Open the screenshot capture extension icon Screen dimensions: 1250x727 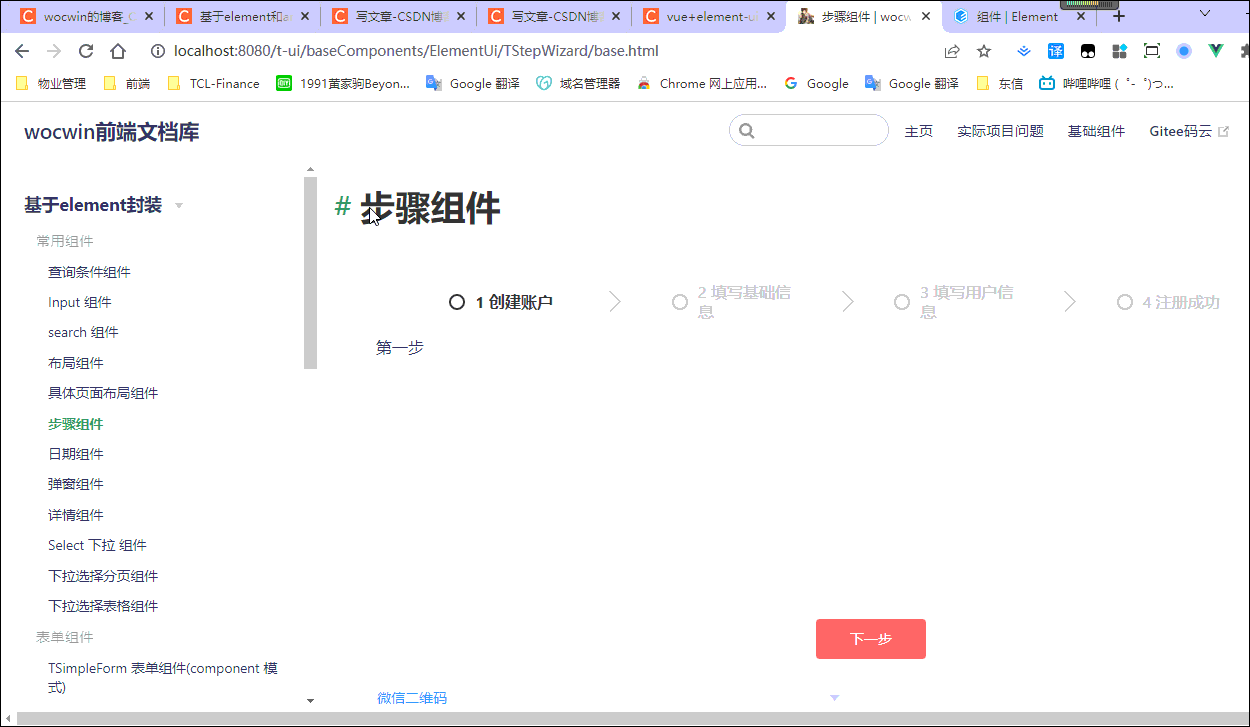pyautogui.click(x=1152, y=51)
